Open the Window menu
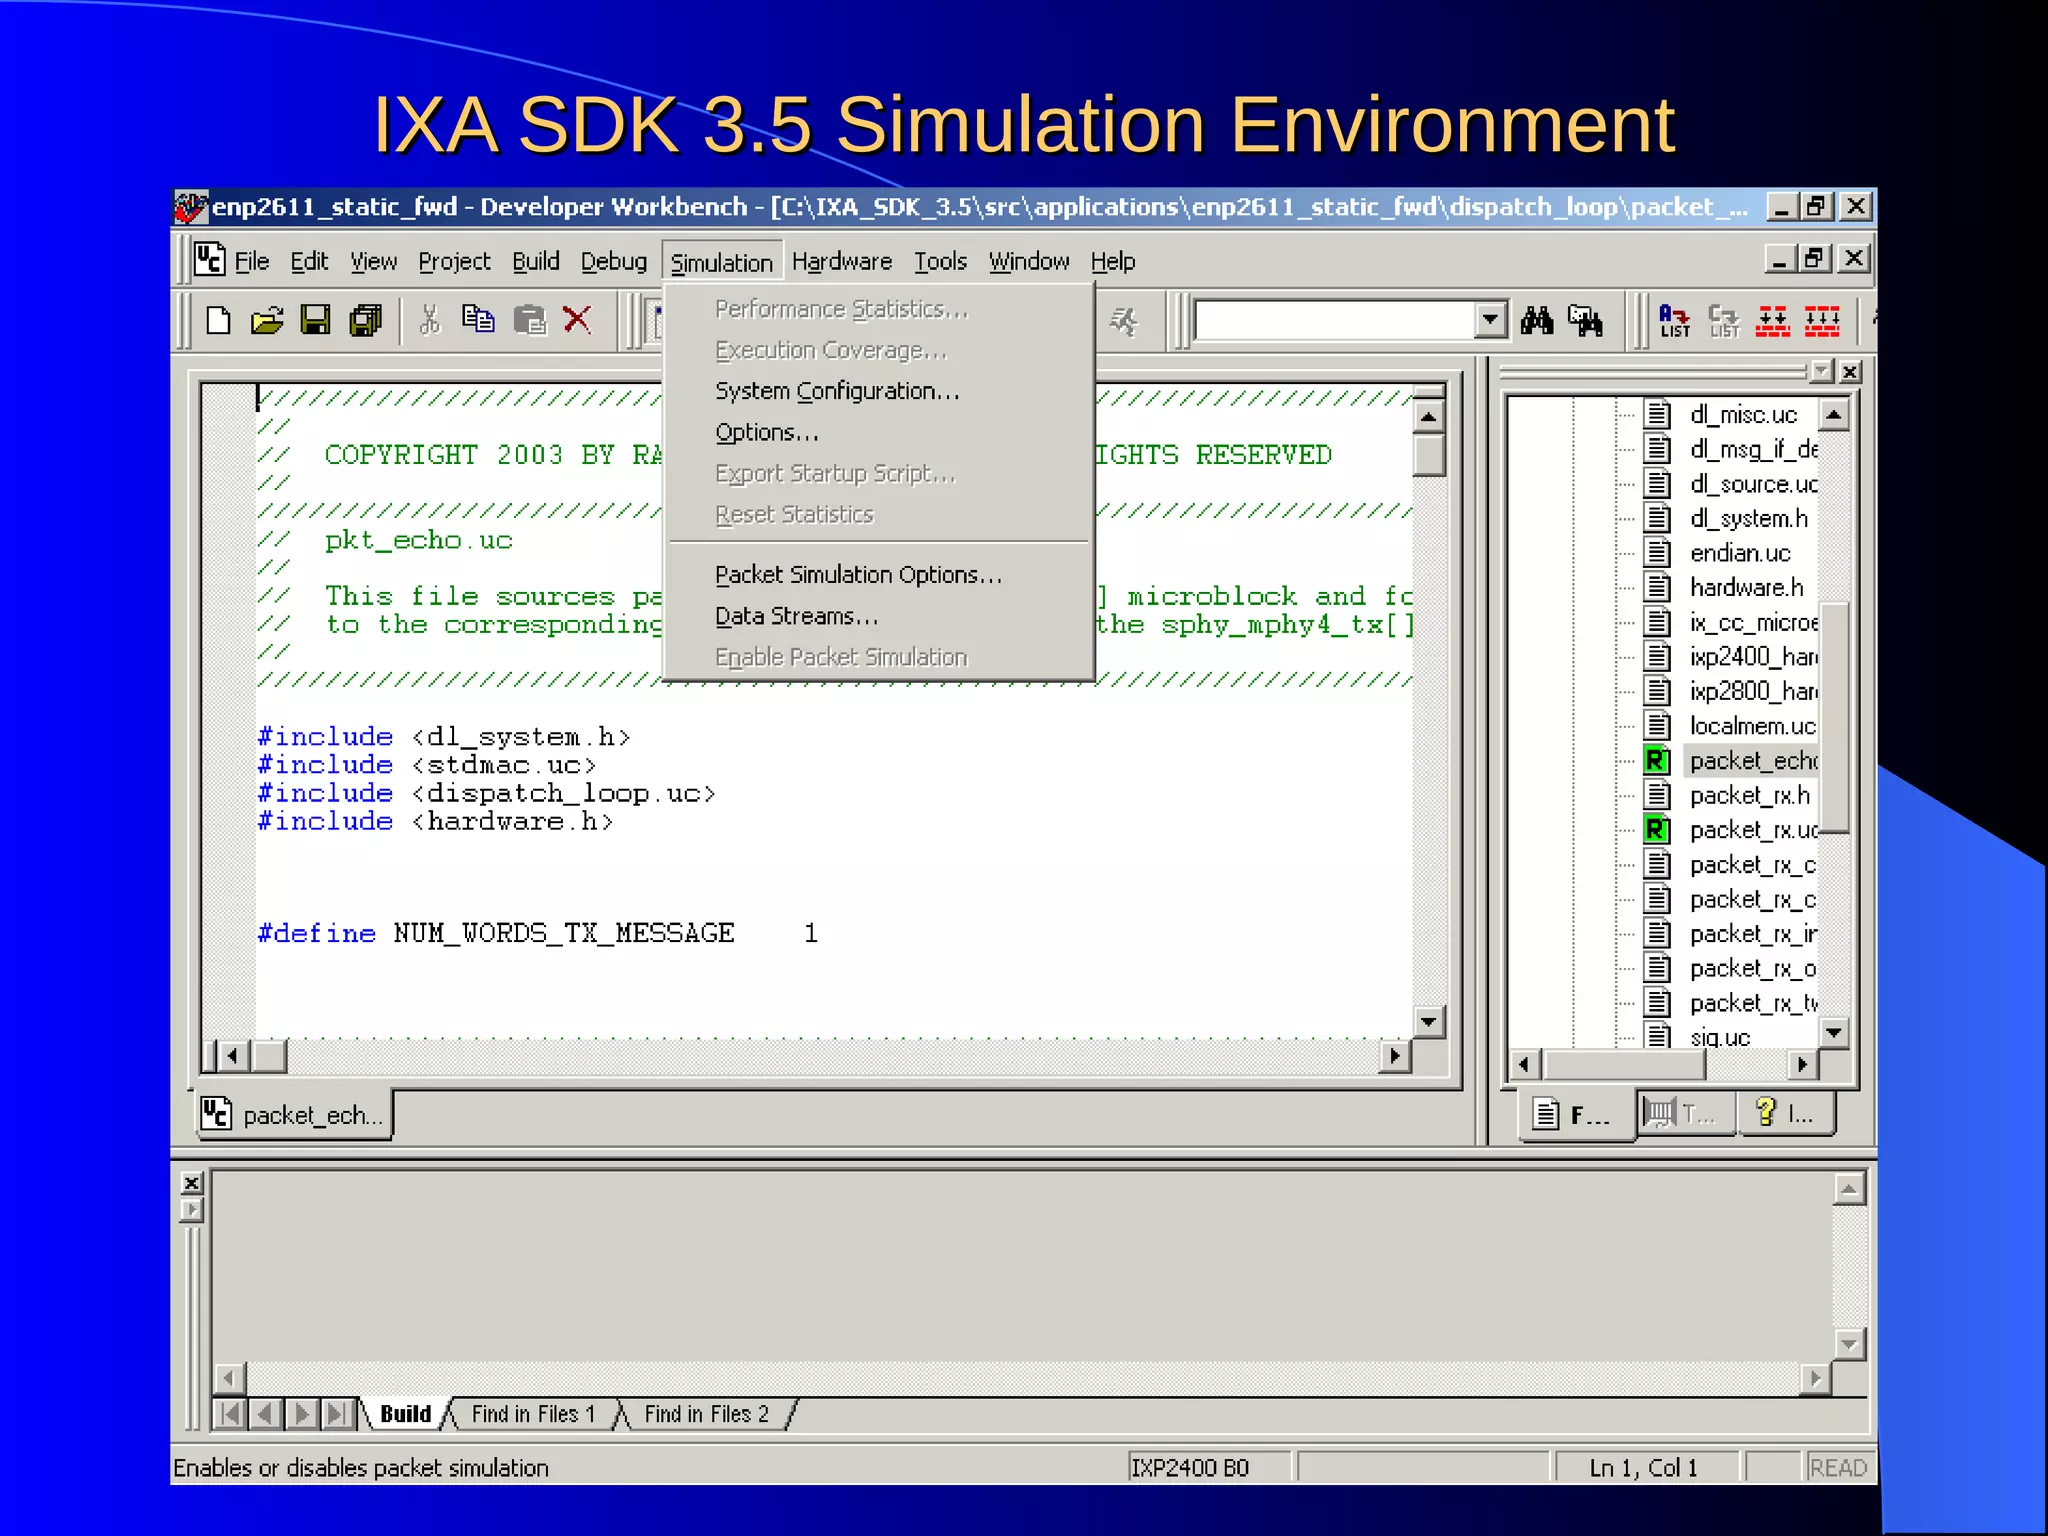Image resolution: width=2048 pixels, height=1536 pixels. click(1029, 261)
